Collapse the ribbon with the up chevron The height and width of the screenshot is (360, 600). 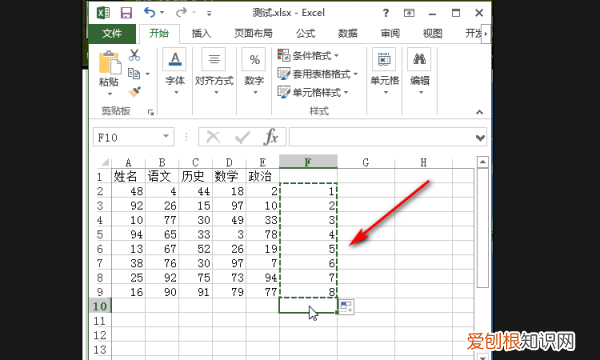479,112
